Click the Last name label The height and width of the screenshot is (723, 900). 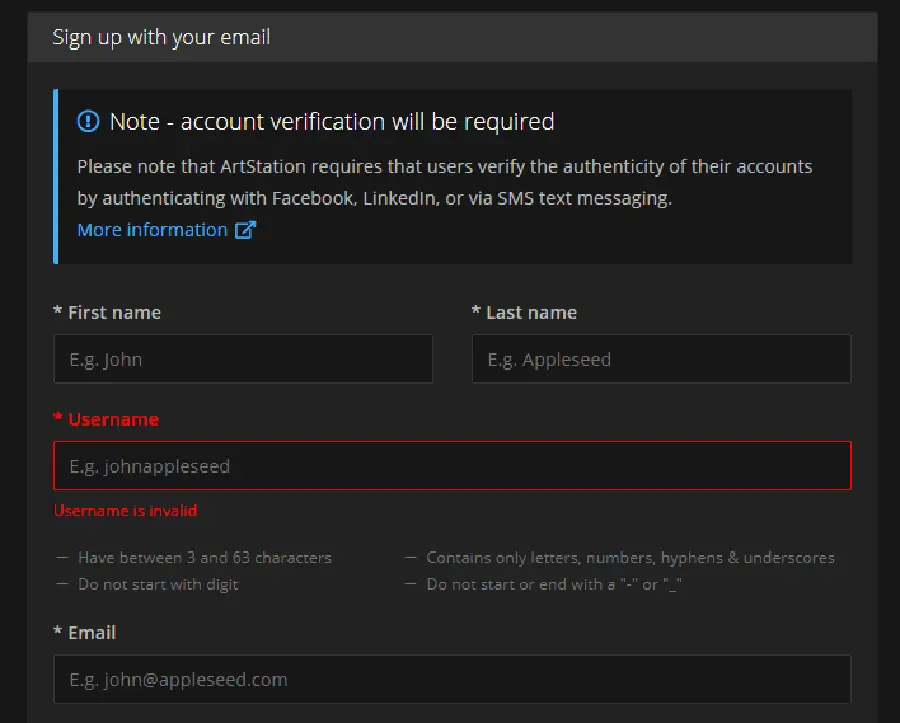point(531,313)
